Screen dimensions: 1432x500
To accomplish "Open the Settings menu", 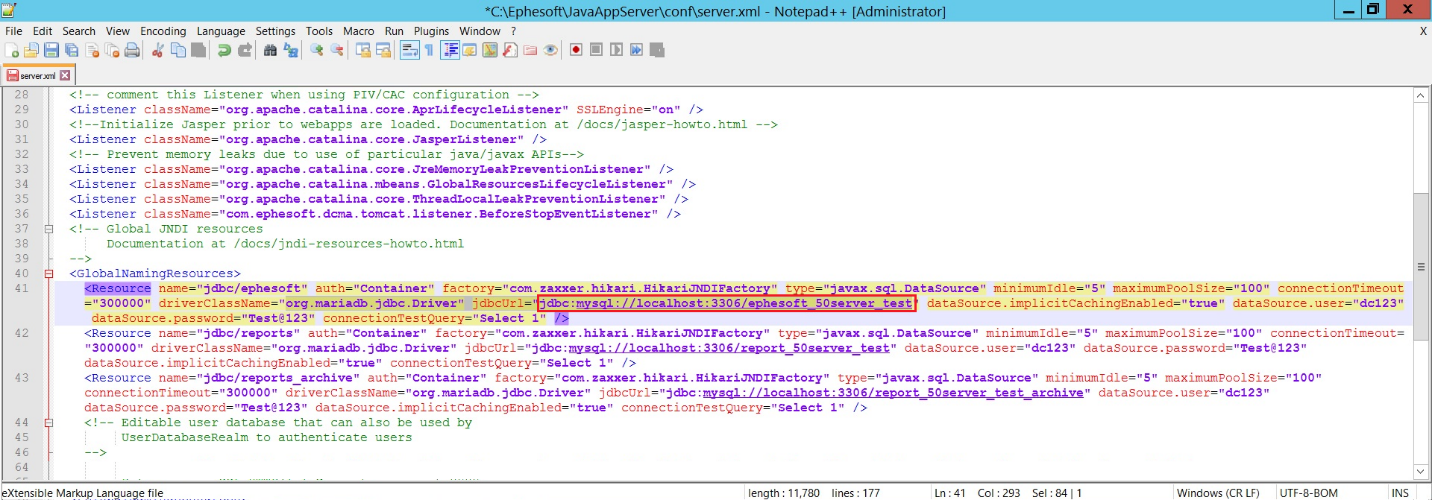I will [275, 31].
